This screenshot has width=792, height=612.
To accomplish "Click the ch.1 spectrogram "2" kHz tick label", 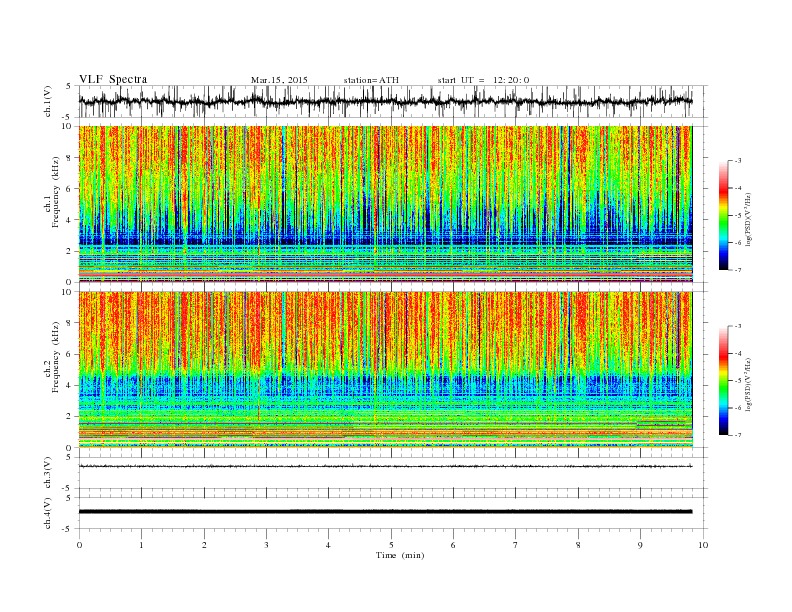I will coord(70,251).
